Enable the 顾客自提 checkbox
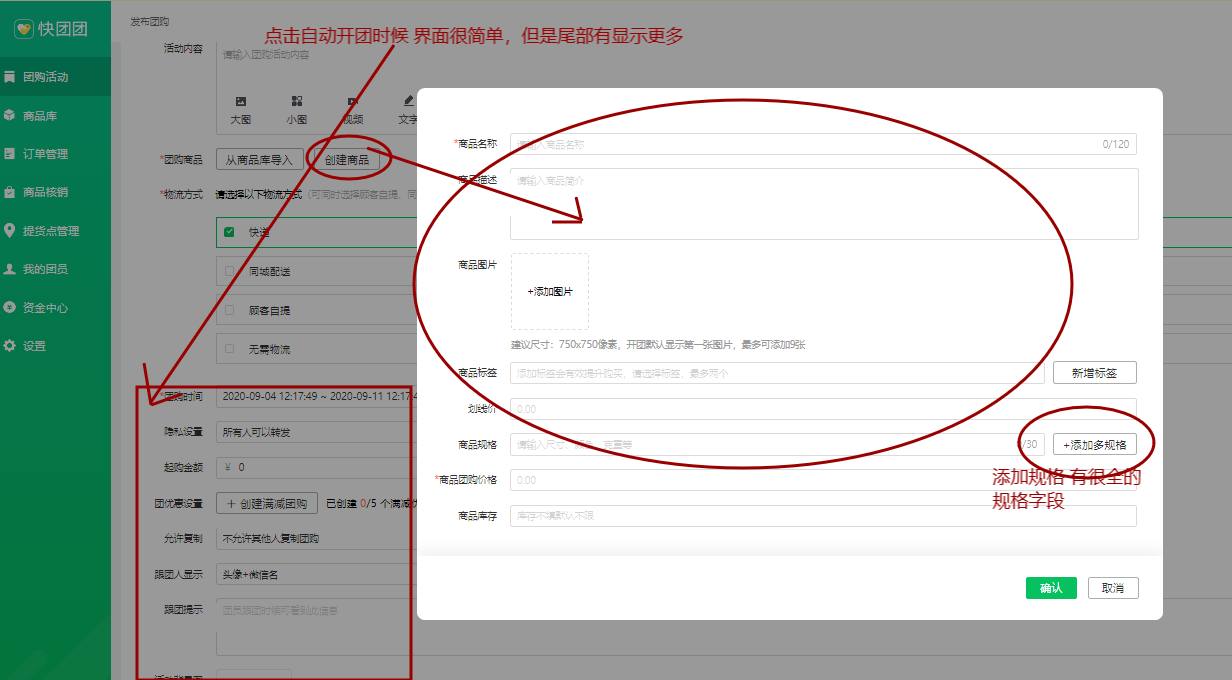This screenshot has height=680, width=1232. [x=230, y=310]
